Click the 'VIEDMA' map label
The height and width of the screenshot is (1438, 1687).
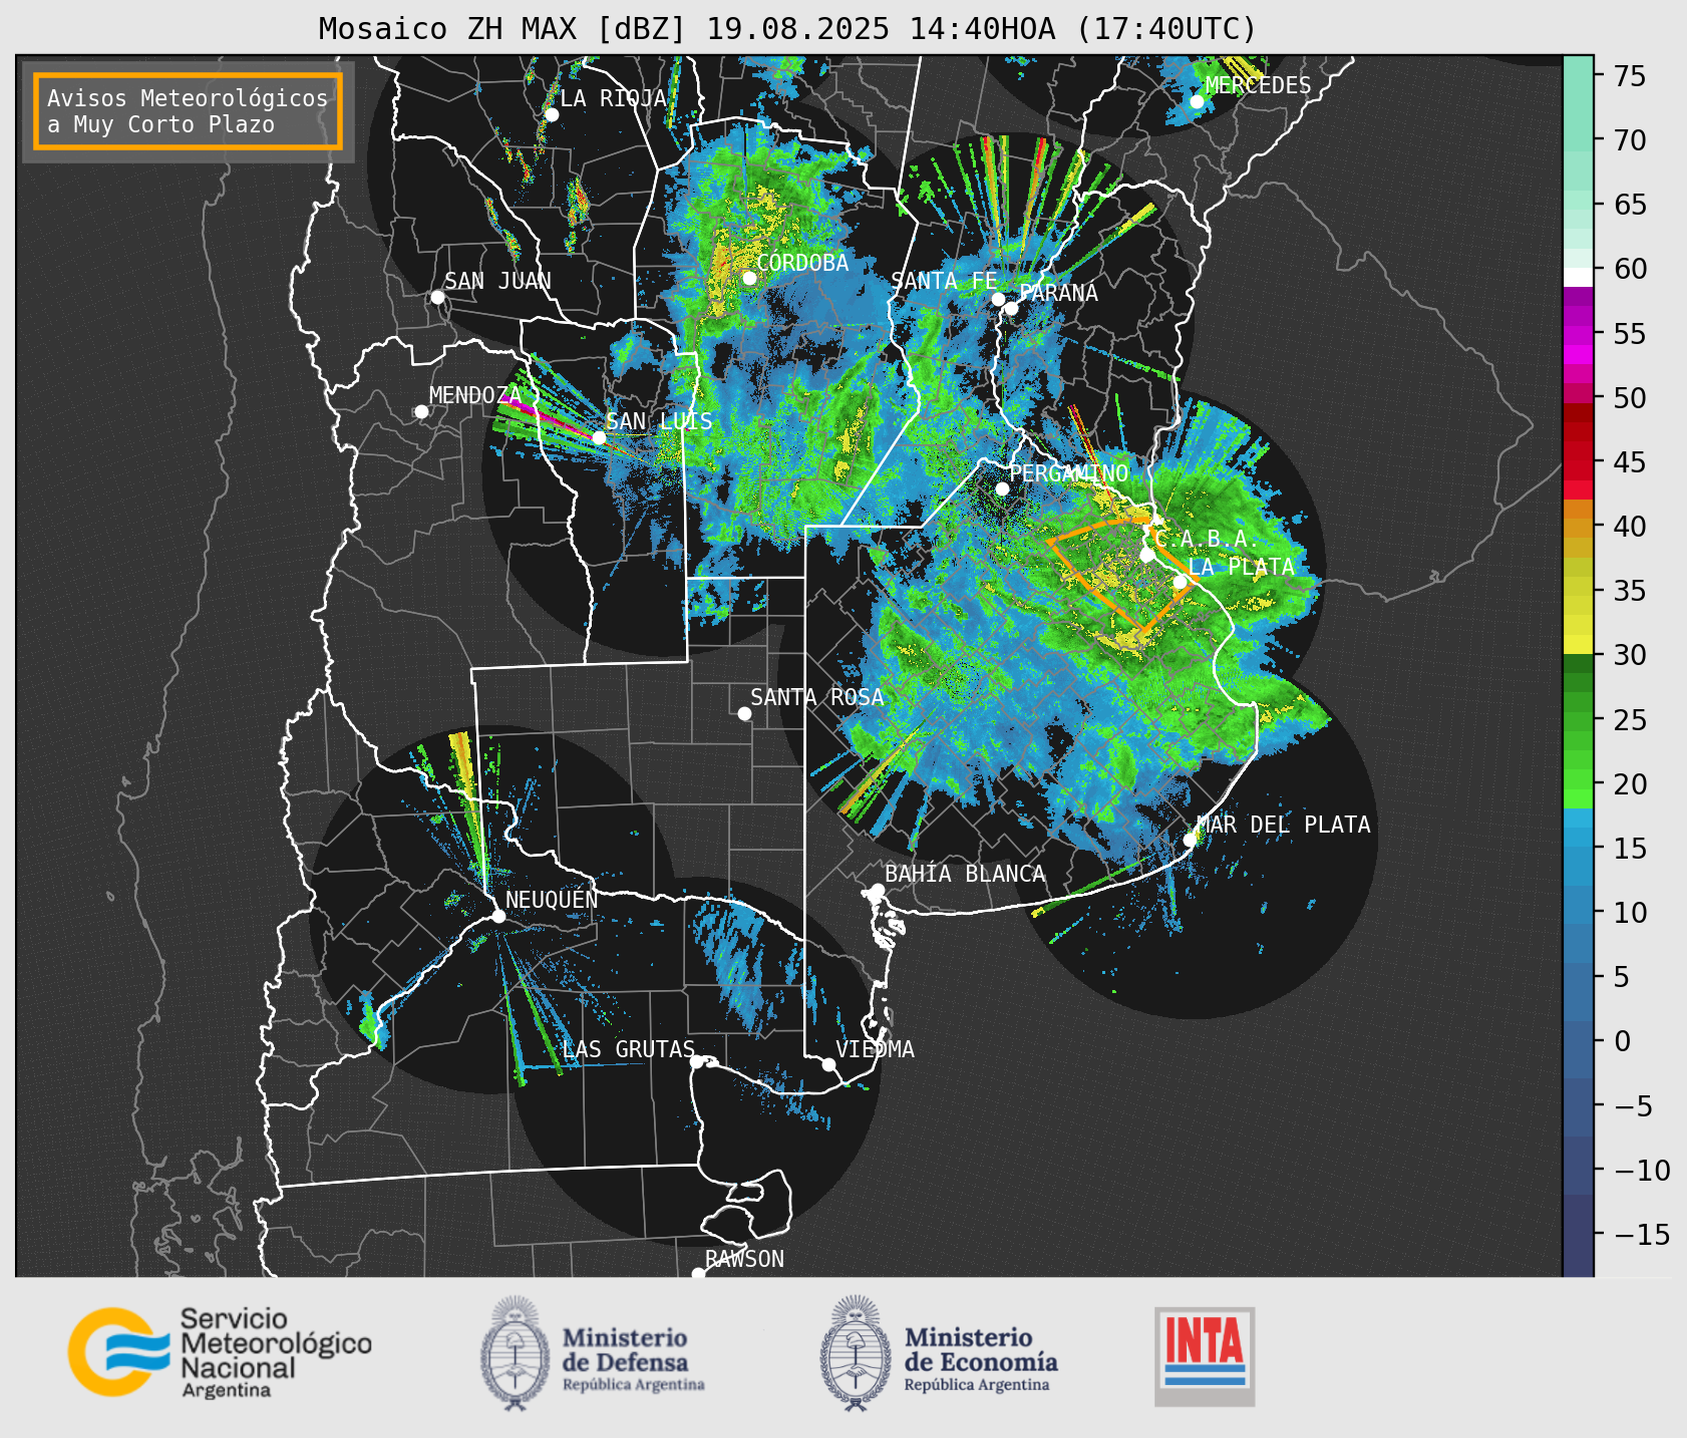coord(876,1049)
